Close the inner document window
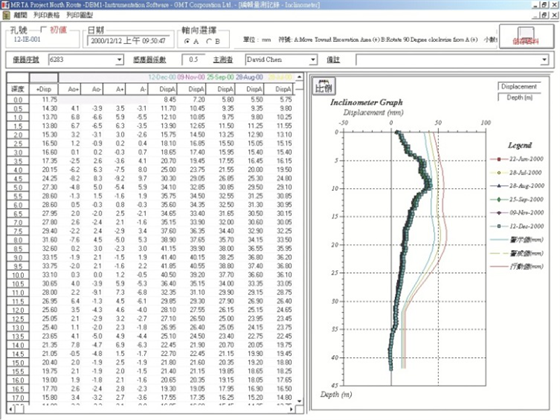The image size is (560, 420). 555,15
